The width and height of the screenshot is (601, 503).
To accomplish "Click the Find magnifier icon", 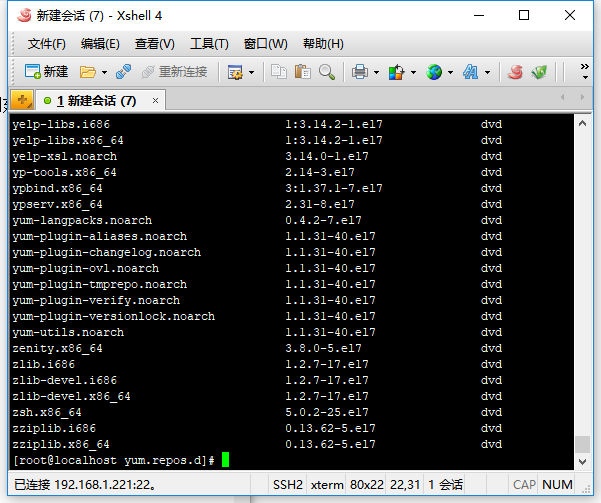I will pos(327,72).
